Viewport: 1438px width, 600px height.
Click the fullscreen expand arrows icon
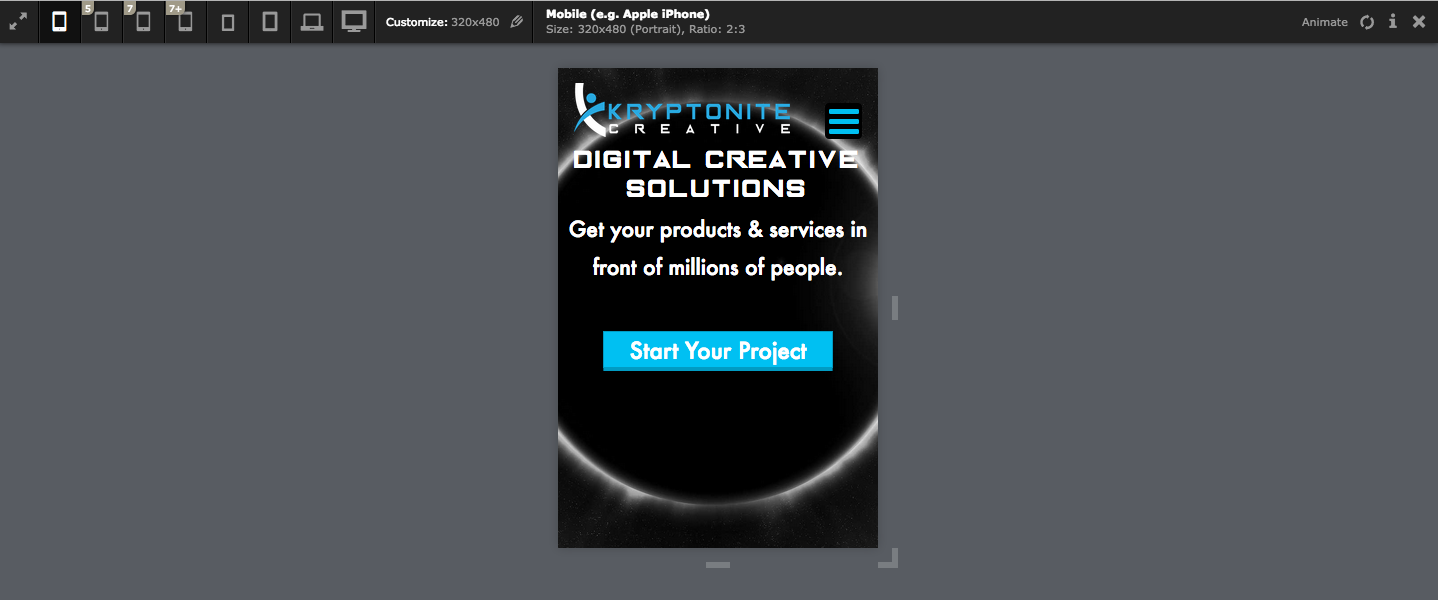[18, 21]
